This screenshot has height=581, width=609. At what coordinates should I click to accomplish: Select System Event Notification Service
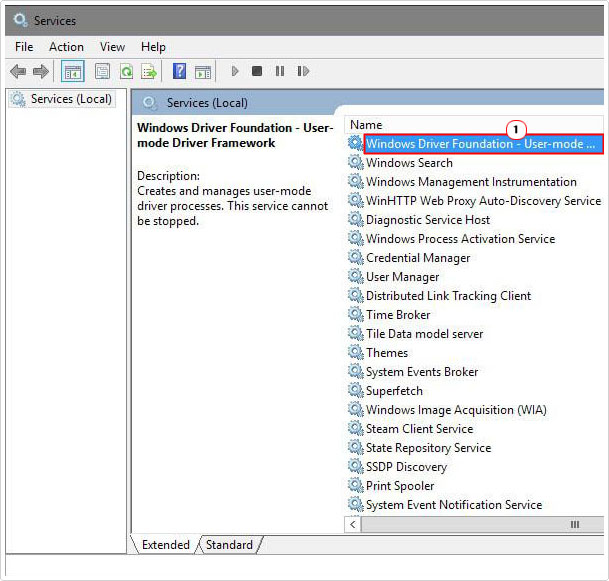(x=454, y=505)
